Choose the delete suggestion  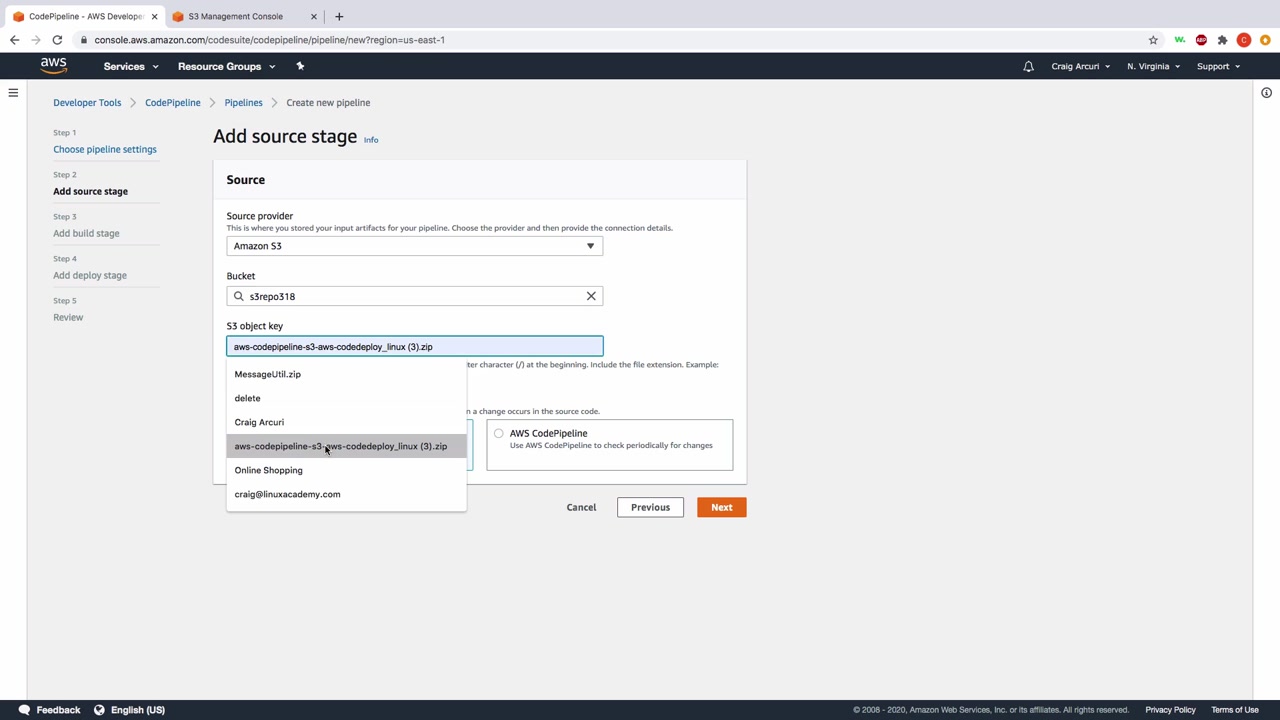pyautogui.click(x=346, y=398)
